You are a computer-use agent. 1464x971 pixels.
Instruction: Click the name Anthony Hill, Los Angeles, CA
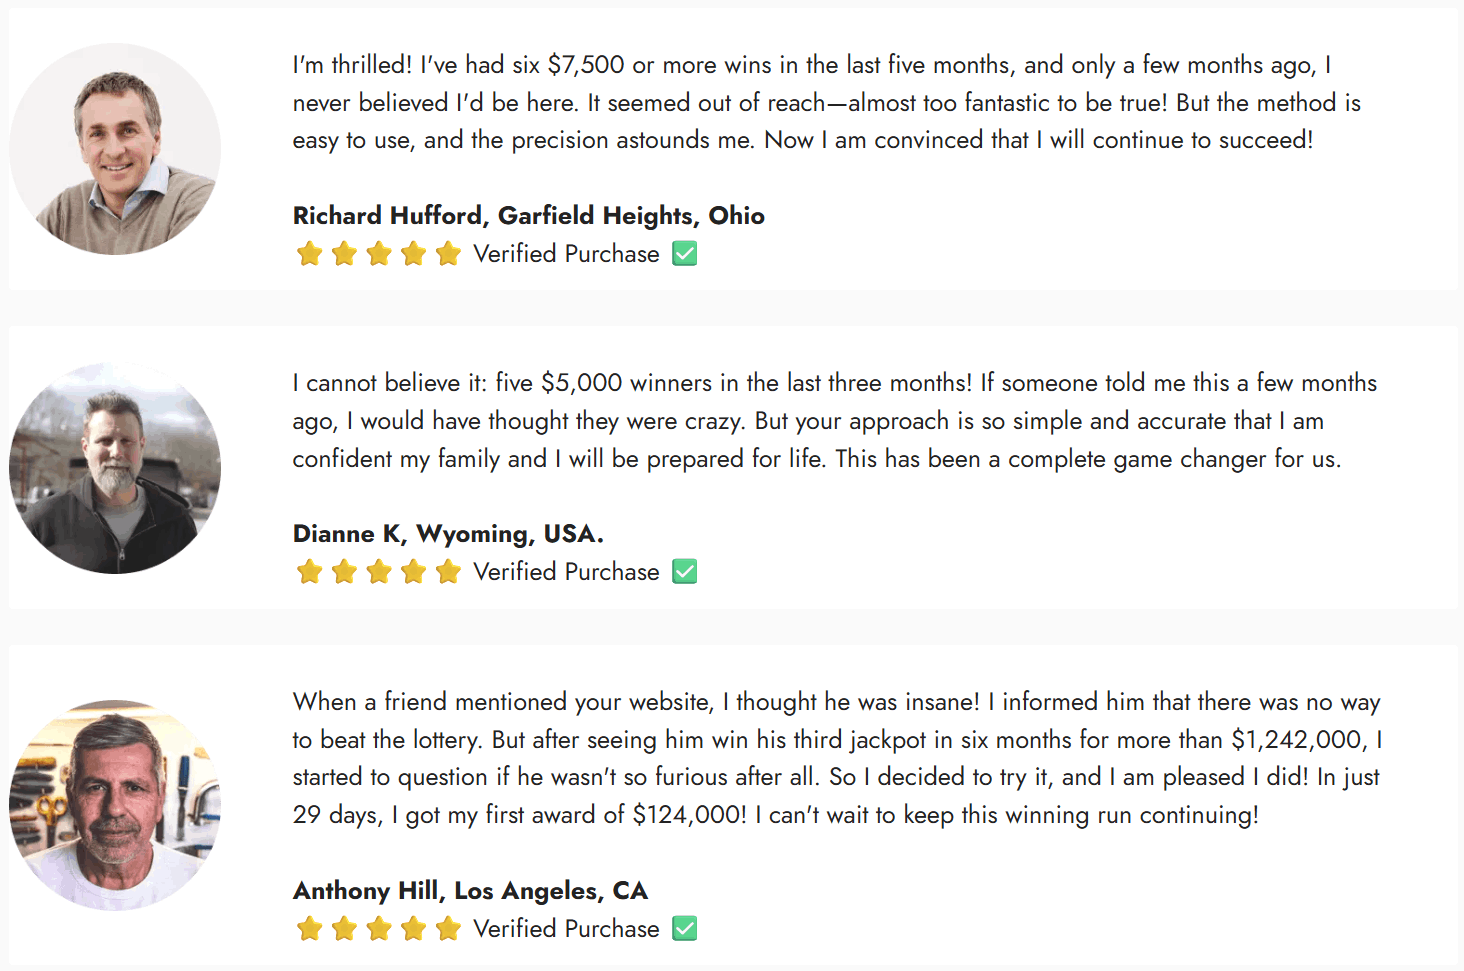(470, 891)
